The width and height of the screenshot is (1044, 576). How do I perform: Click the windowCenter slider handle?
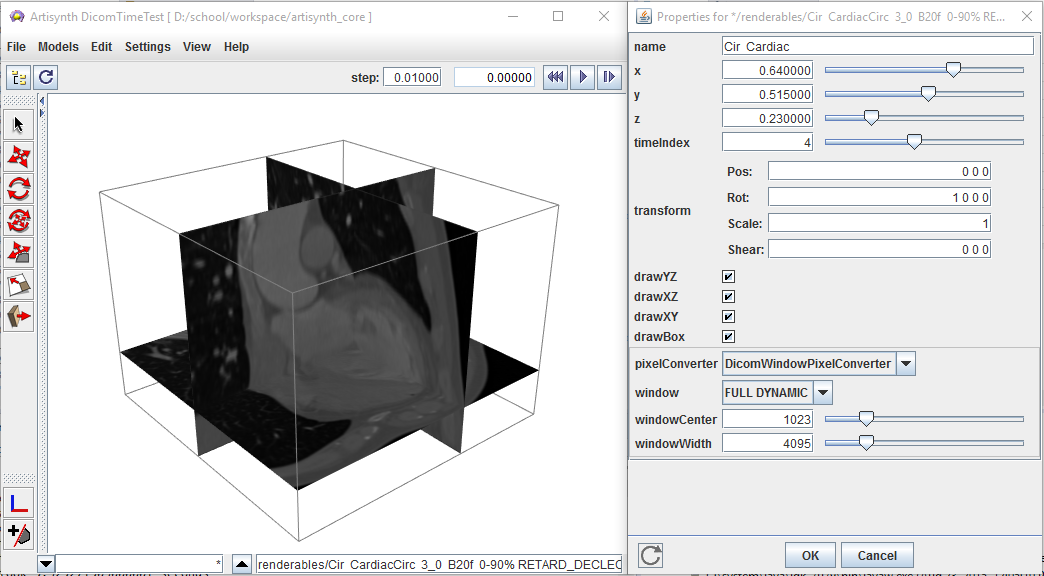pos(867,418)
